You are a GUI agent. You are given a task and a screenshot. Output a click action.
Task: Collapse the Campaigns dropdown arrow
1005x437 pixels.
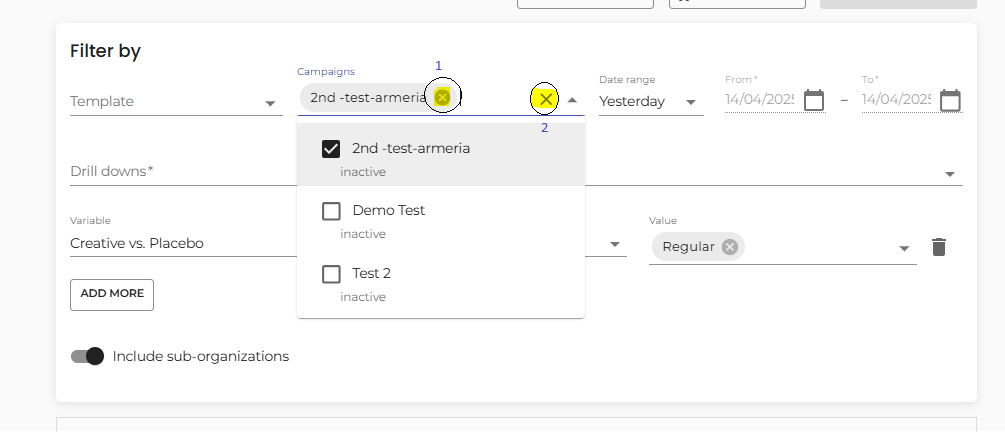(x=572, y=100)
